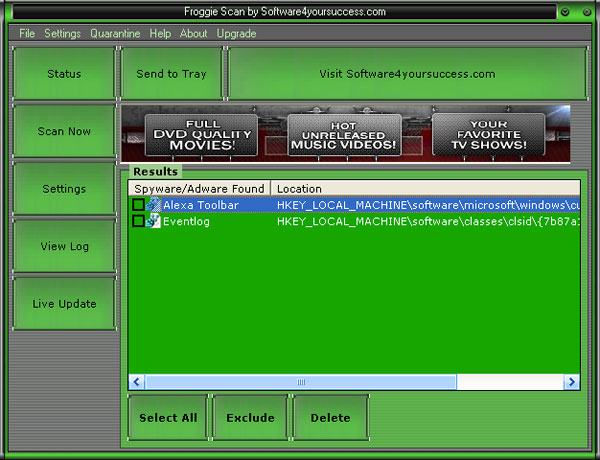
Task: Open the Settings menu in menu bar
Action: pos(62,34)
